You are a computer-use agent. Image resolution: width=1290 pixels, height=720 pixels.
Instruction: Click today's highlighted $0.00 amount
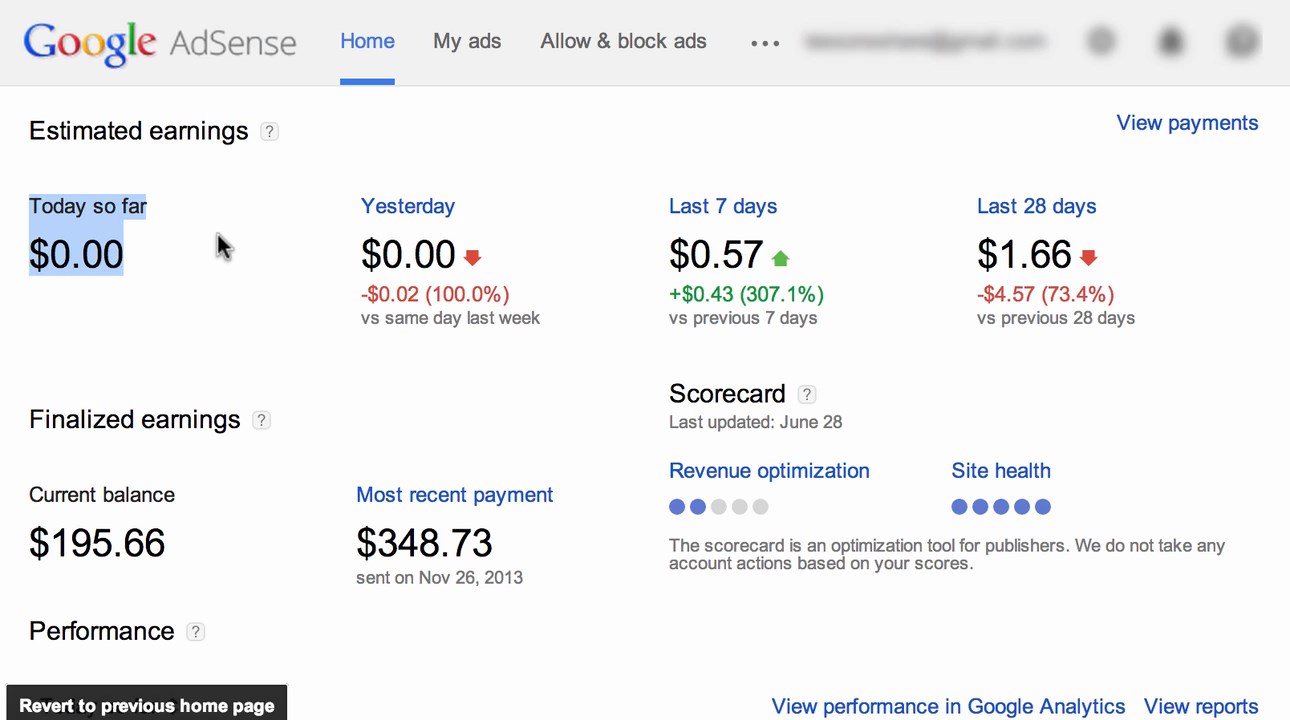click(76, 255)
